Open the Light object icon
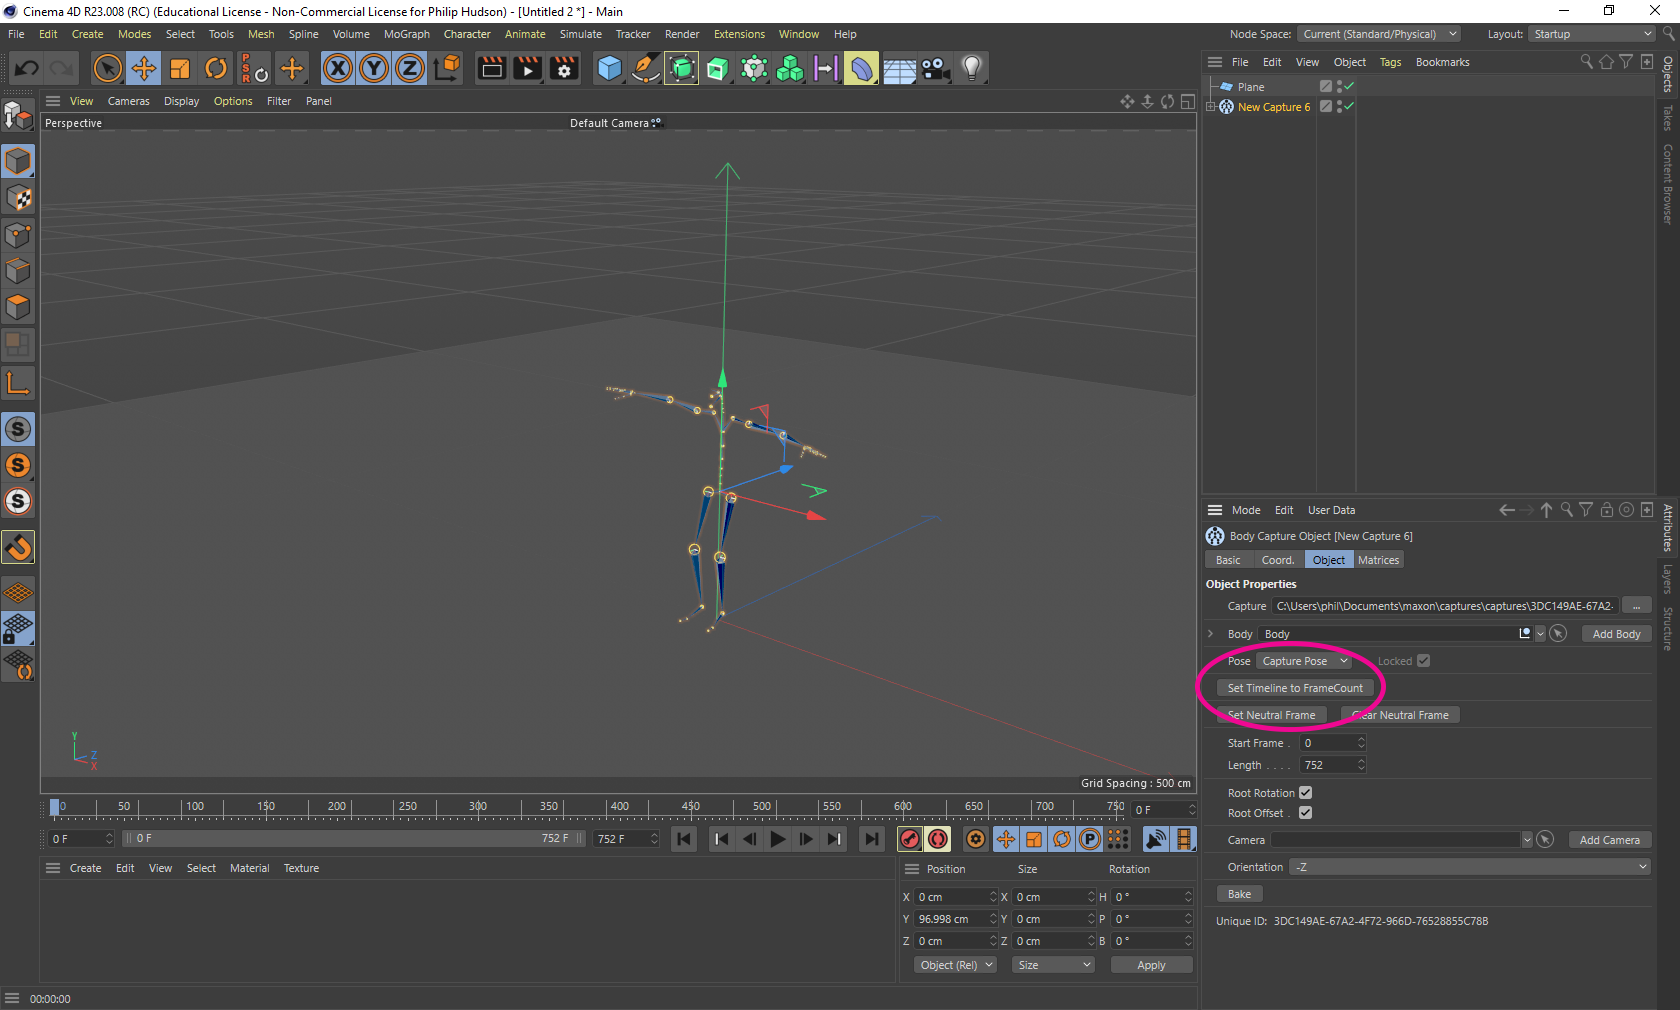 tap(971, 68)
